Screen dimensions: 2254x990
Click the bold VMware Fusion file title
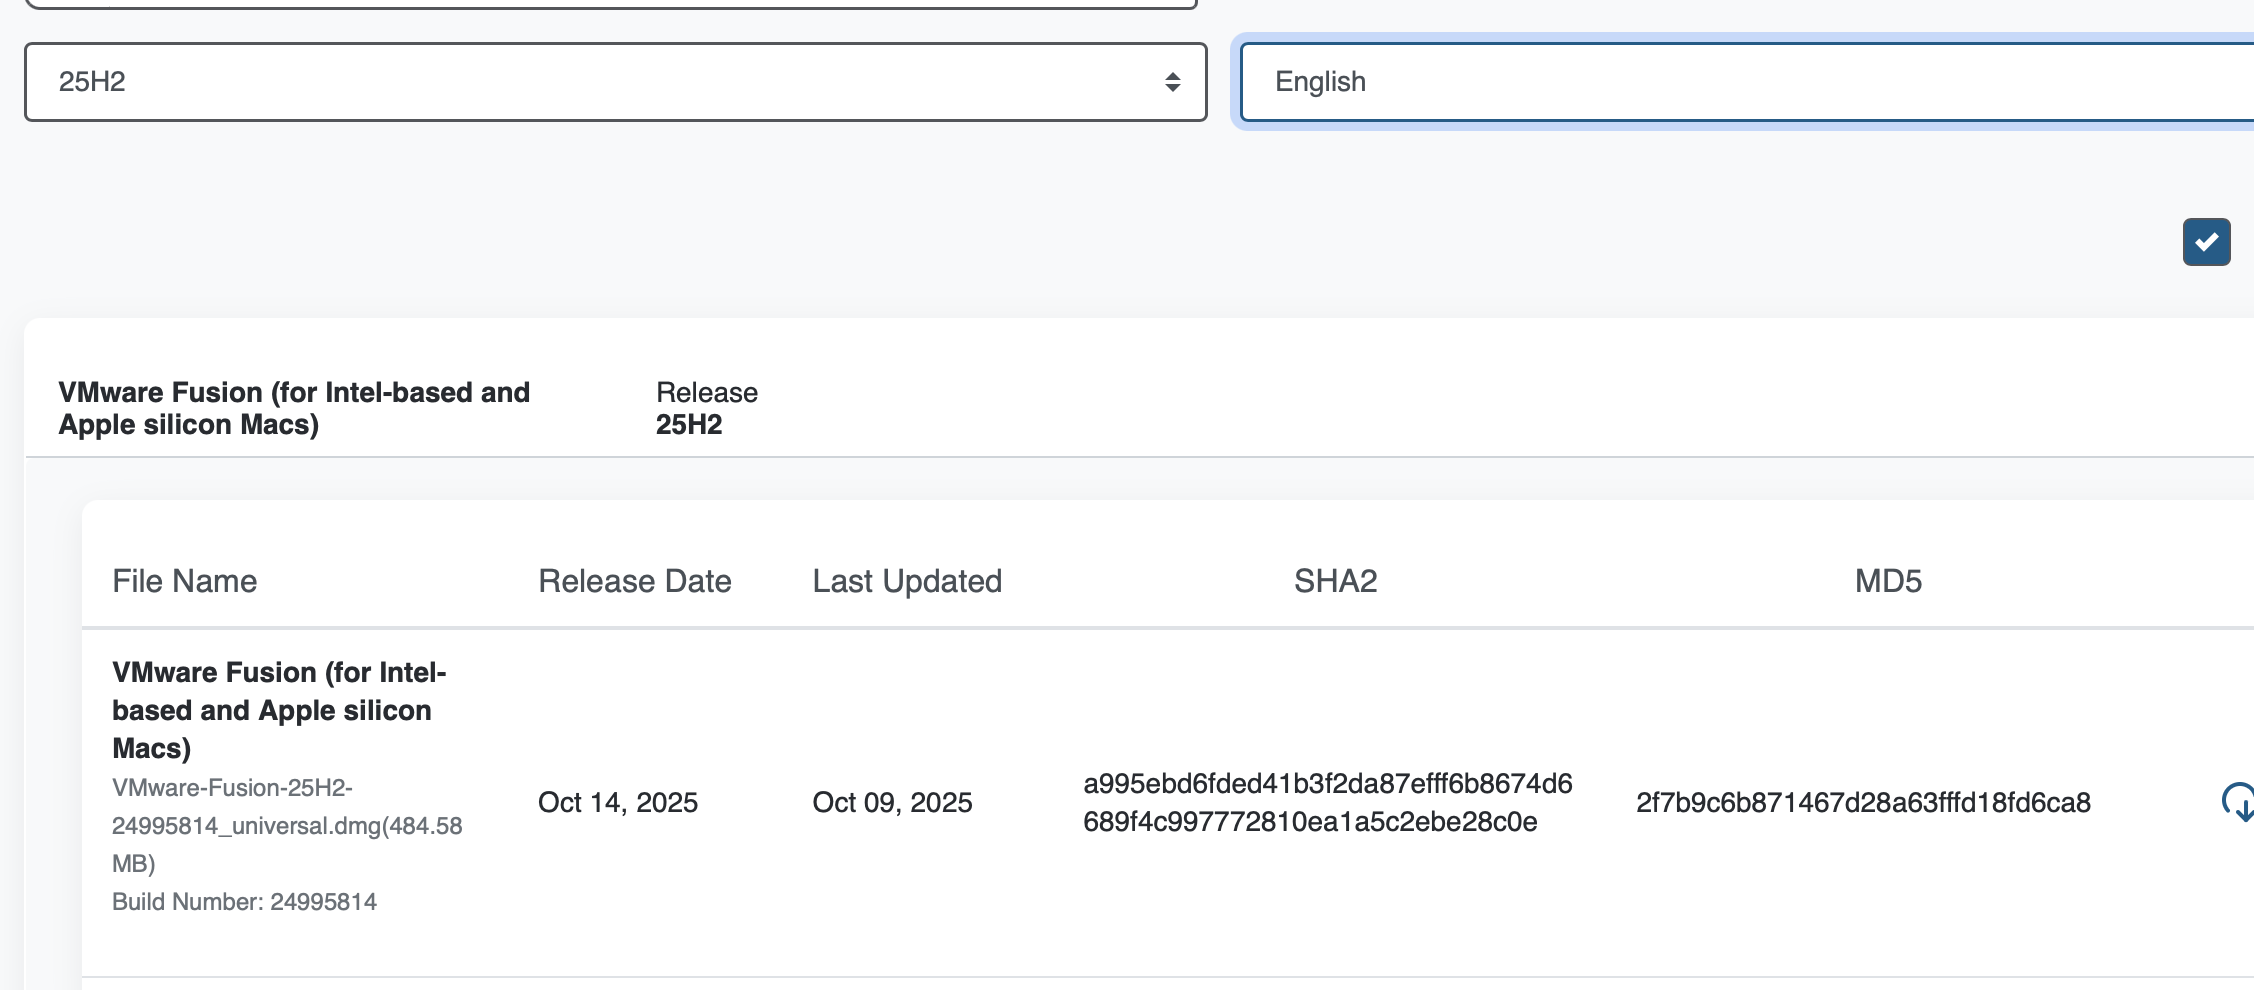tap(278, 710)
